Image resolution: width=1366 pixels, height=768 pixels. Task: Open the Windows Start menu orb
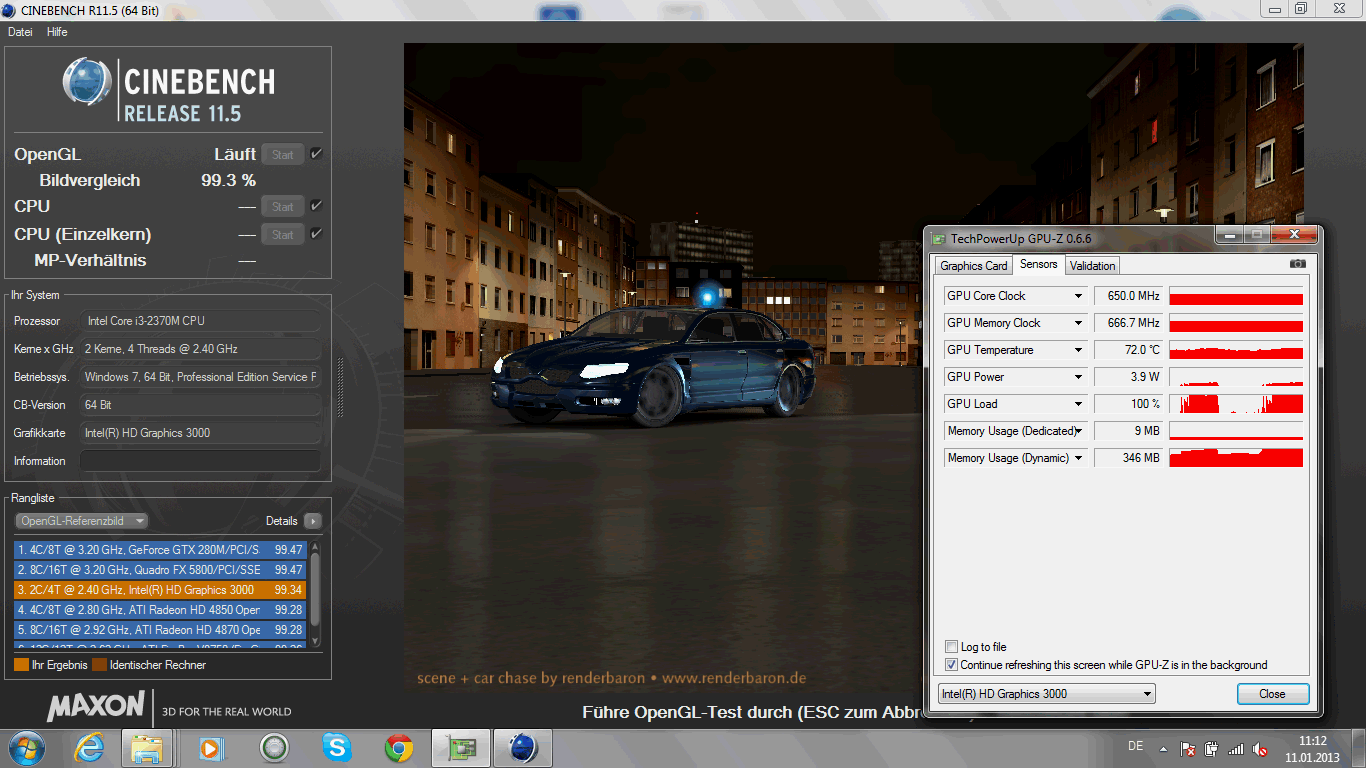26,747
